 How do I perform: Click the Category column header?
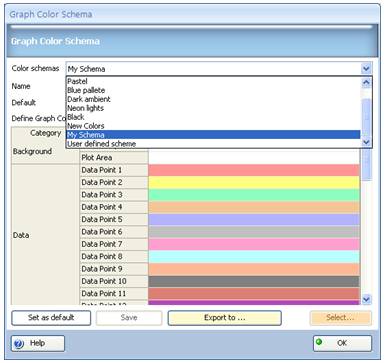tap(45, 133)
